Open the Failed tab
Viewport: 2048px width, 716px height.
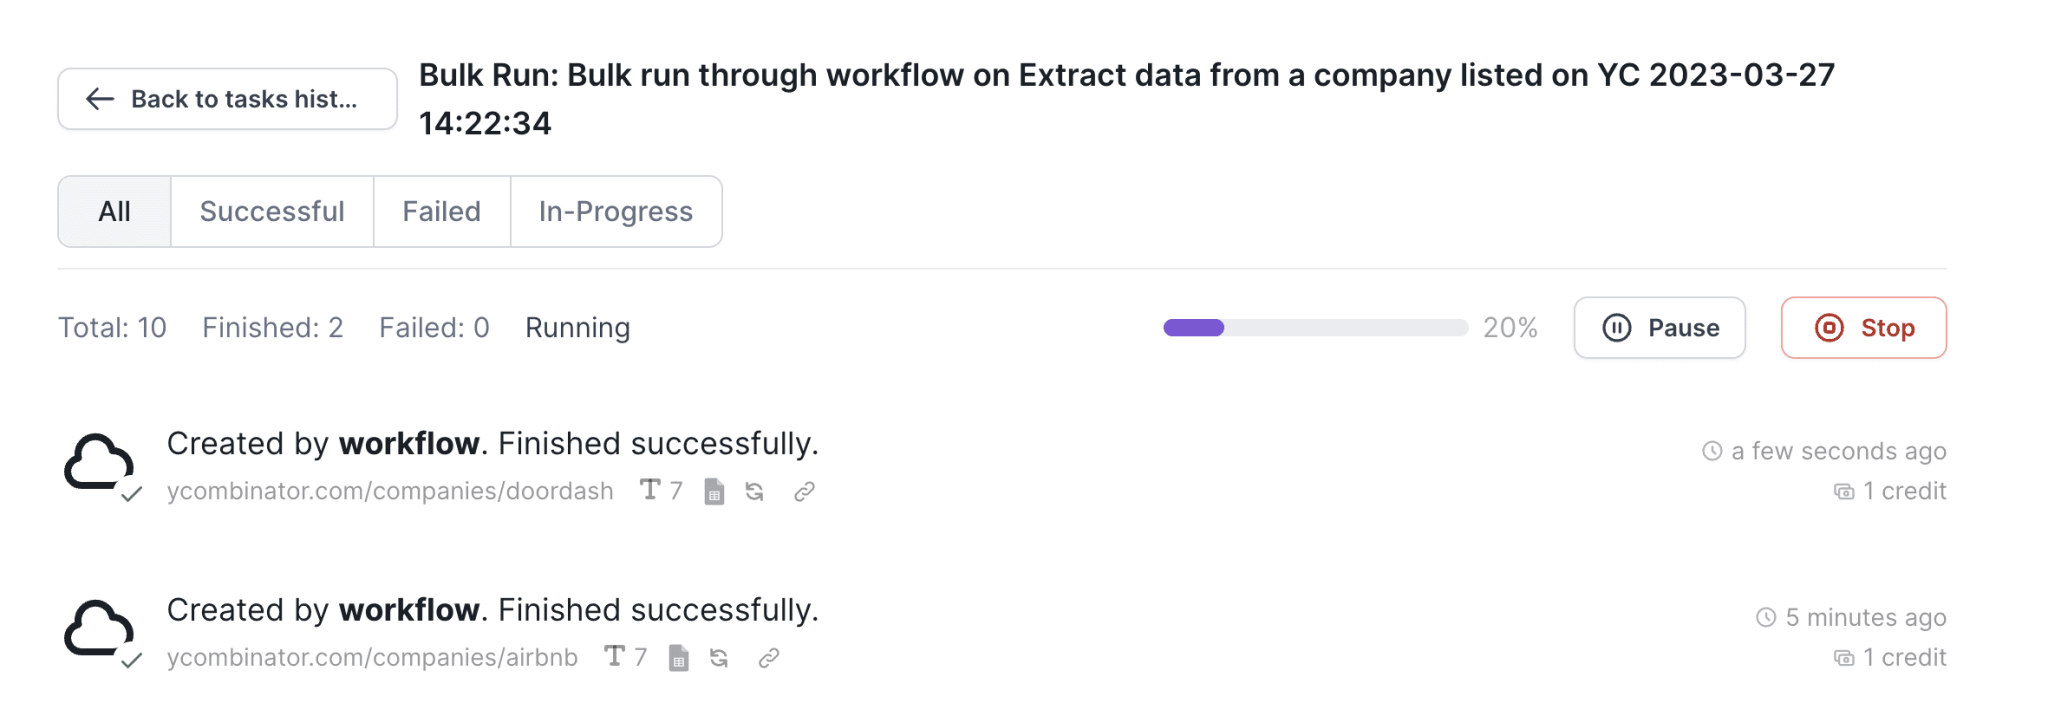441,212
